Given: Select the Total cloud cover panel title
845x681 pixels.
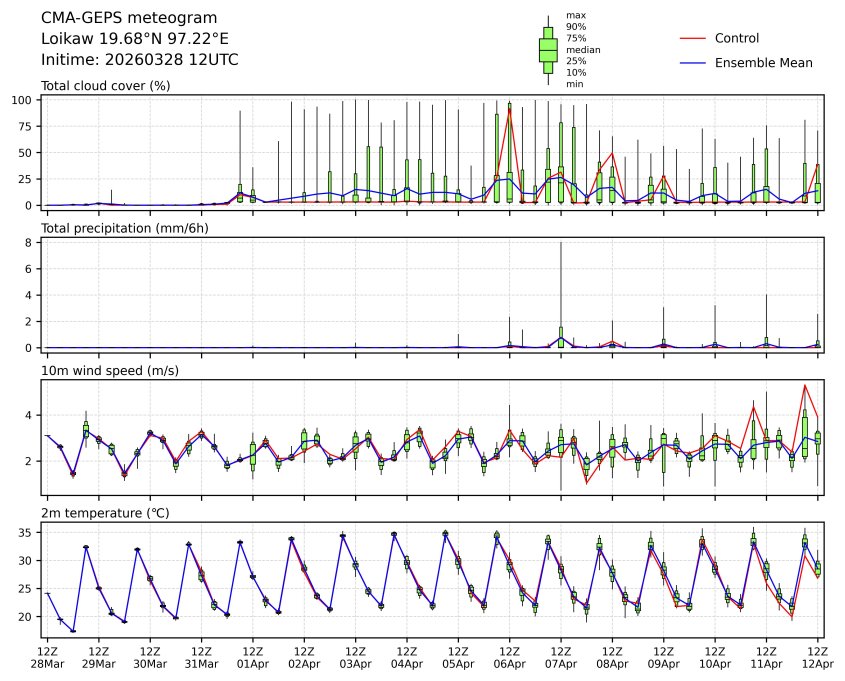Looking at the screenshot, I should pyautogui.click(x=105, y=86).
